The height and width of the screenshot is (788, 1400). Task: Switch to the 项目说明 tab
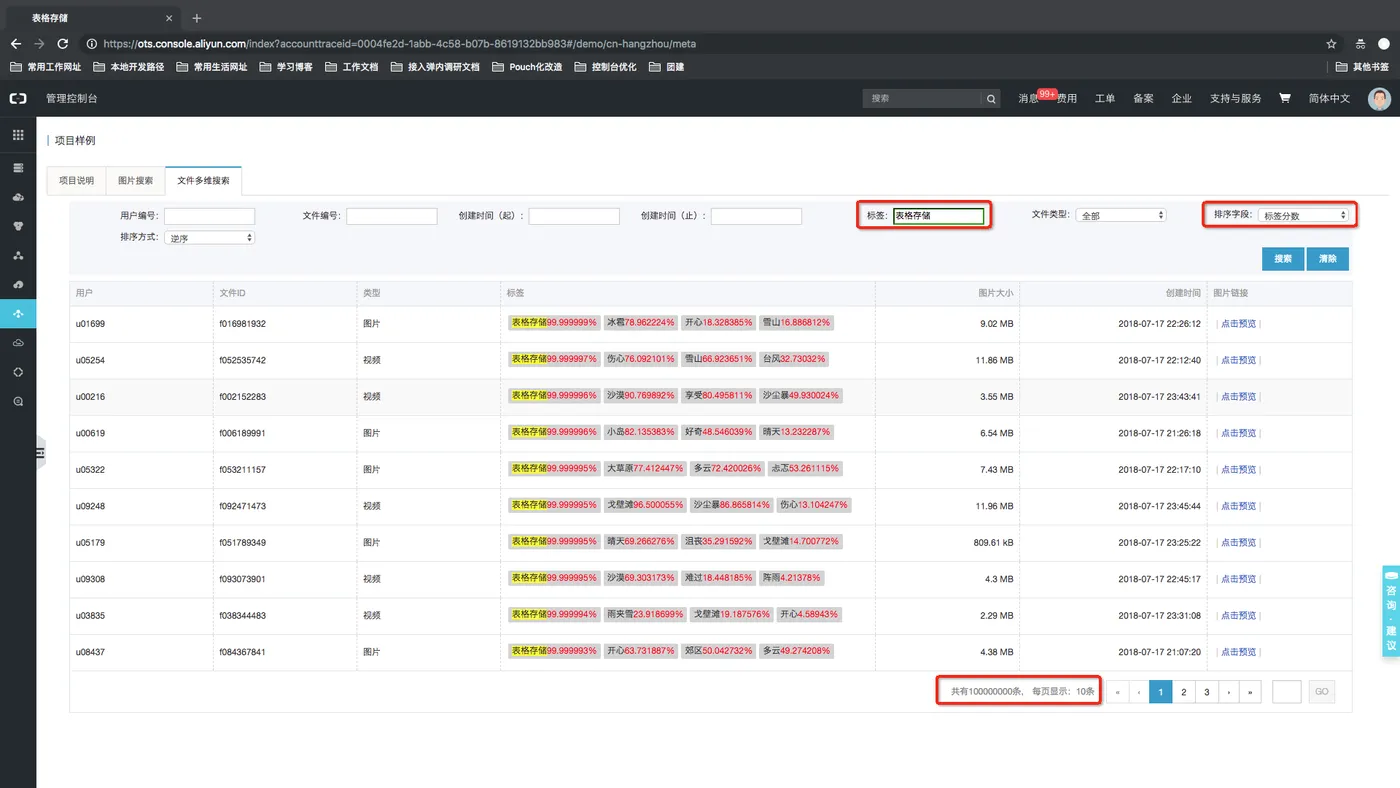(x=76, y=180)
